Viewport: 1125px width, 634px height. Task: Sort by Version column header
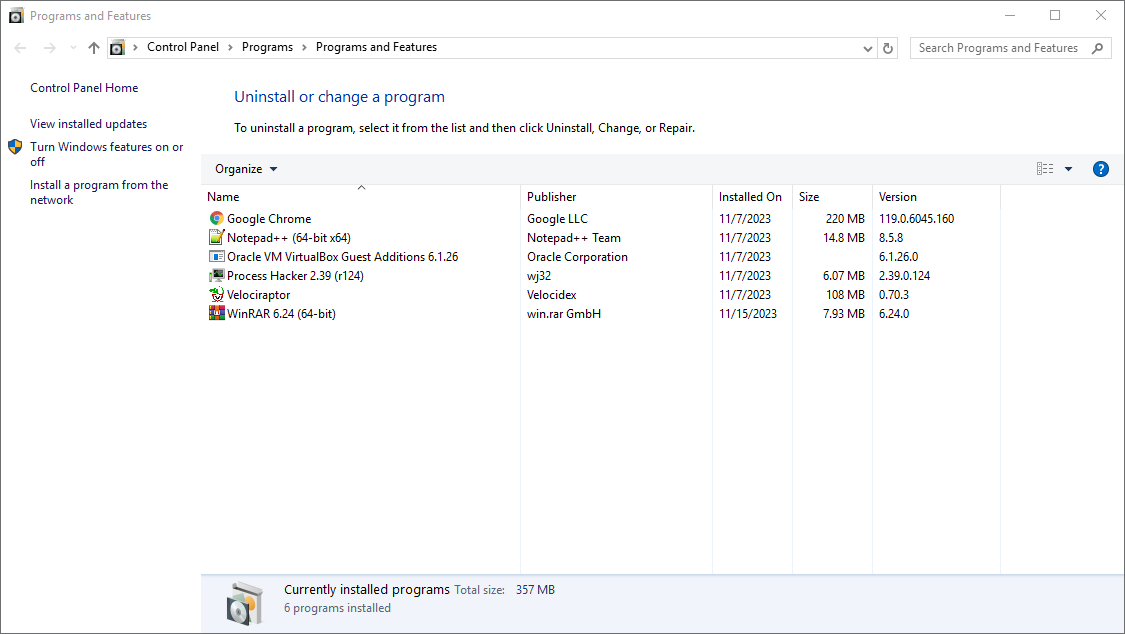(x=936, y=197)
